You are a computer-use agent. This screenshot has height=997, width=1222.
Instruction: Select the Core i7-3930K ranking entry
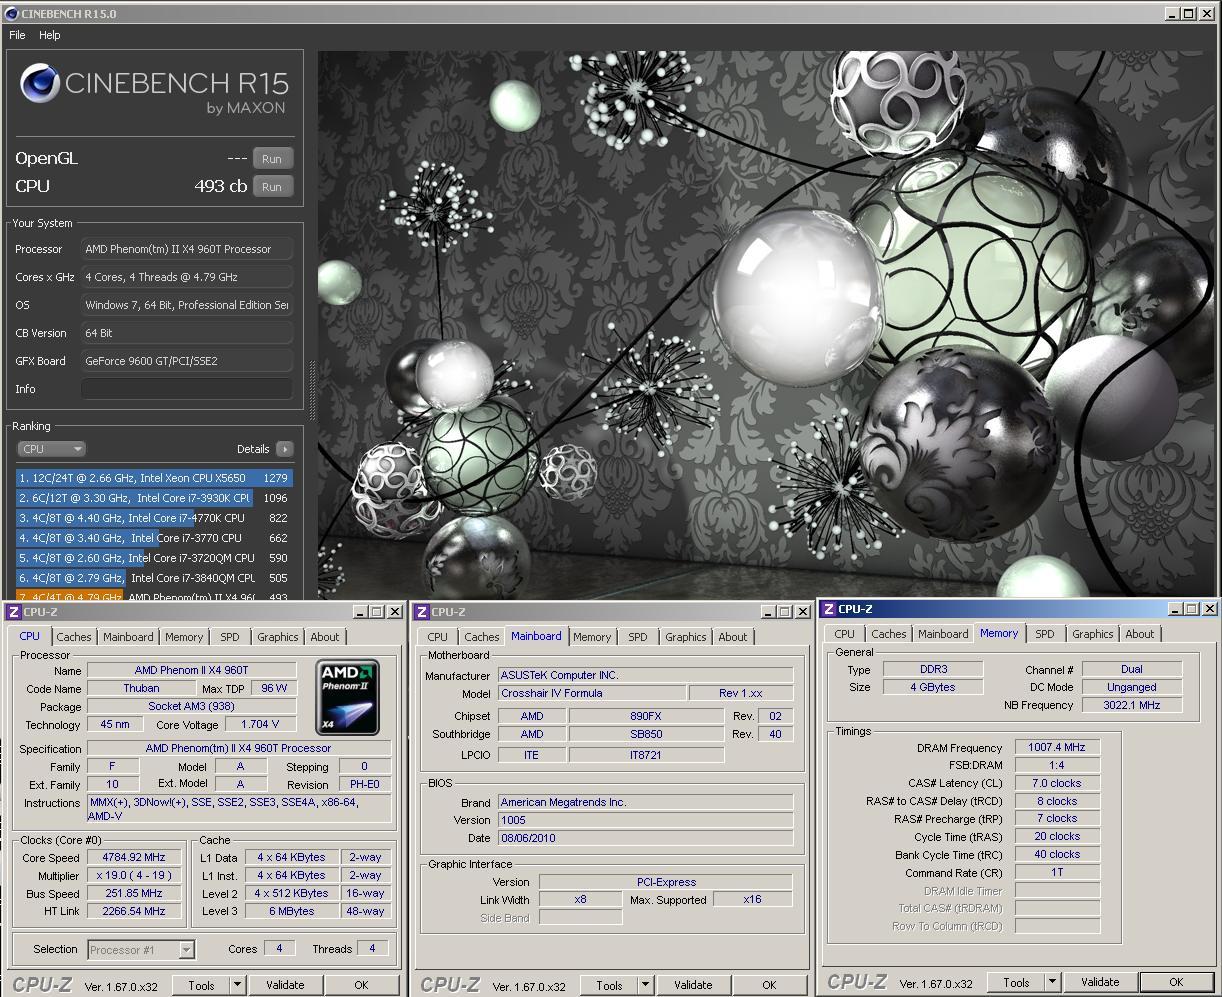[x=154, y=498]
